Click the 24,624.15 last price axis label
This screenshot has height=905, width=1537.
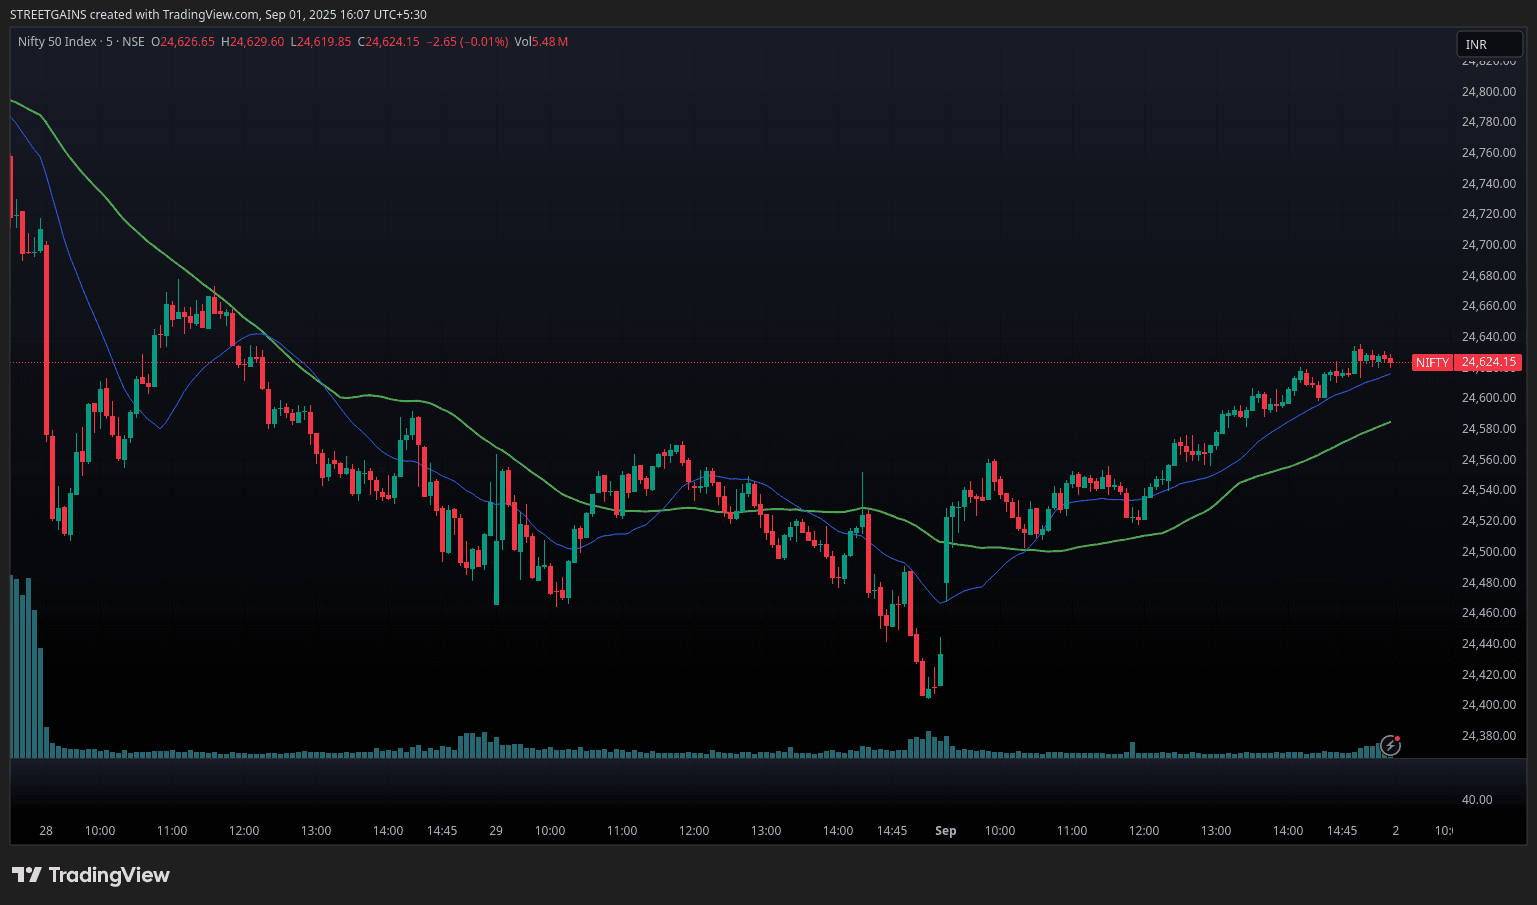[1489, 363]
